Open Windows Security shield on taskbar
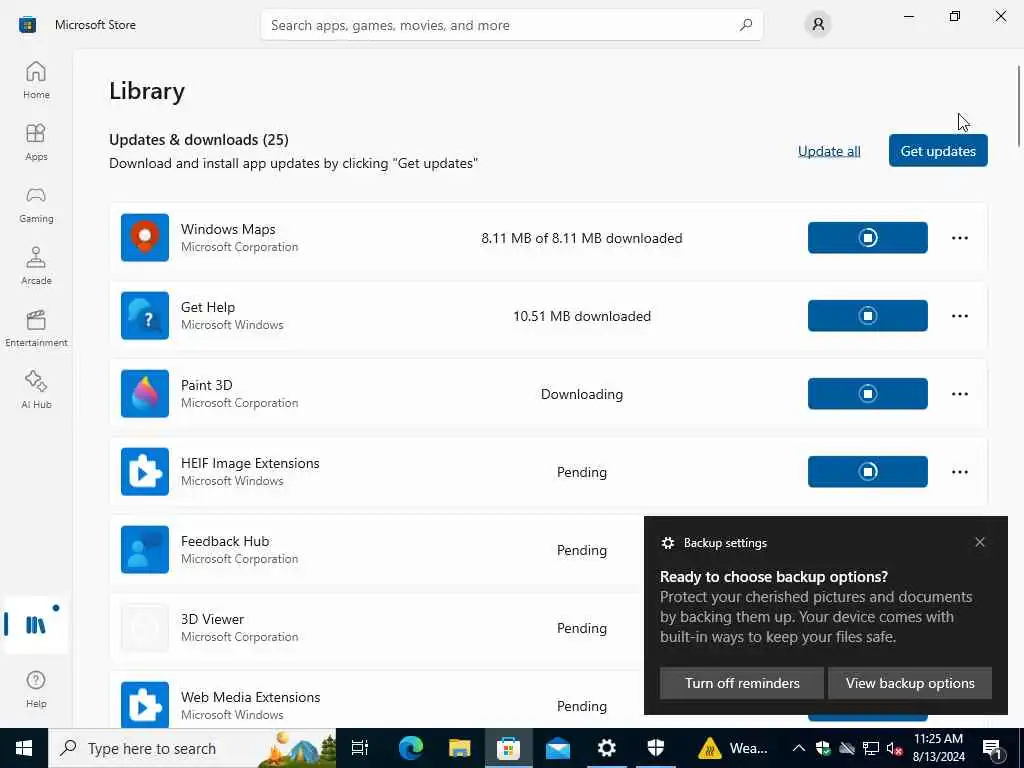Image resolution: width=1024 pixels, height=768 pixels. click(x=656, y=748)
